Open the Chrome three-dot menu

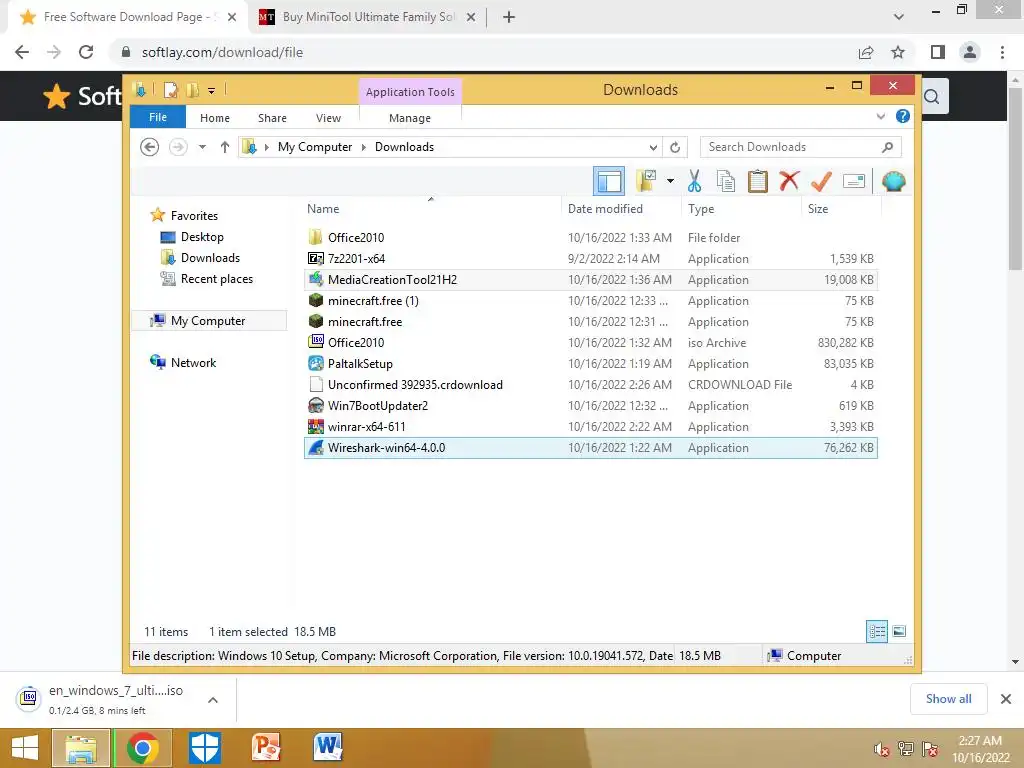1002,52
